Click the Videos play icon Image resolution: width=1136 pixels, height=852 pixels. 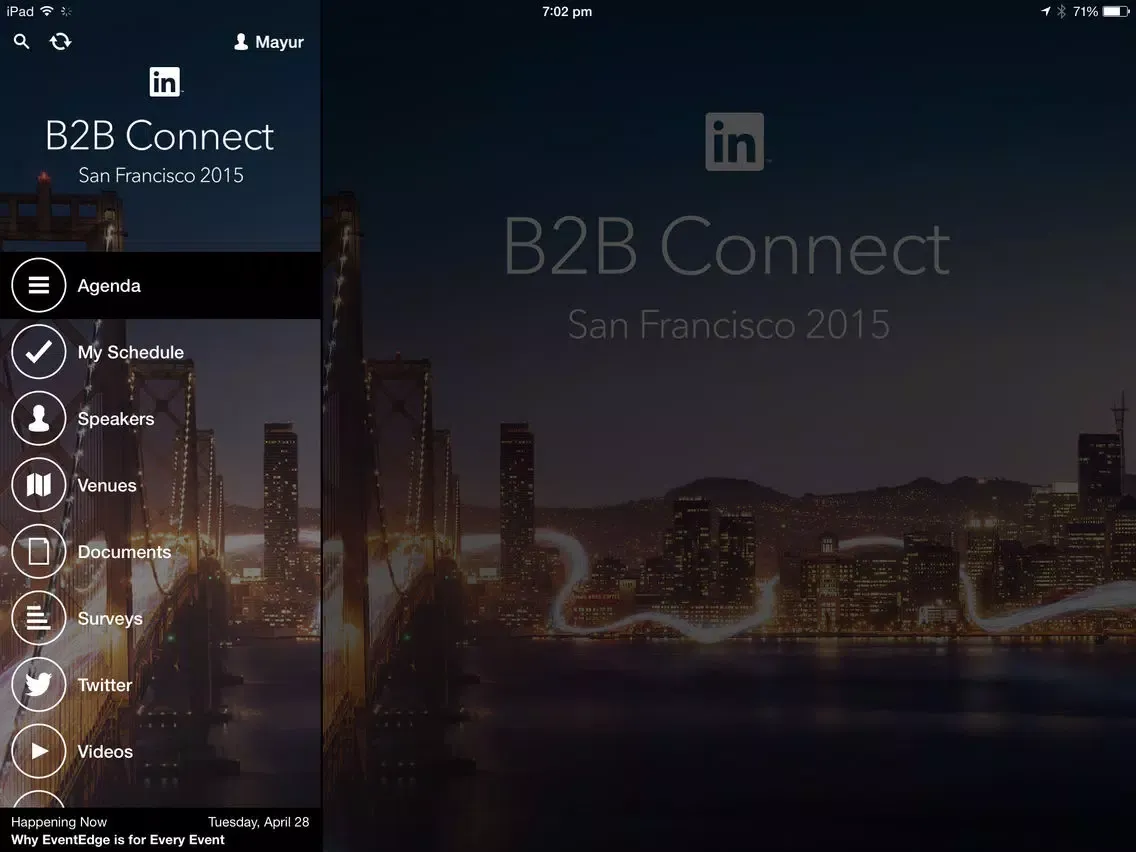(38, 752)
